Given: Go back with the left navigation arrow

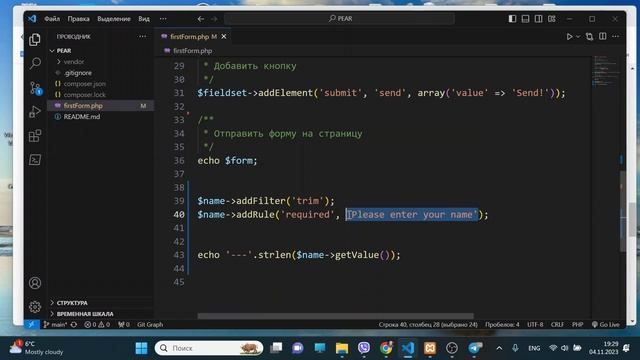Looking at the screenshot, I should (x=200, y=19).
